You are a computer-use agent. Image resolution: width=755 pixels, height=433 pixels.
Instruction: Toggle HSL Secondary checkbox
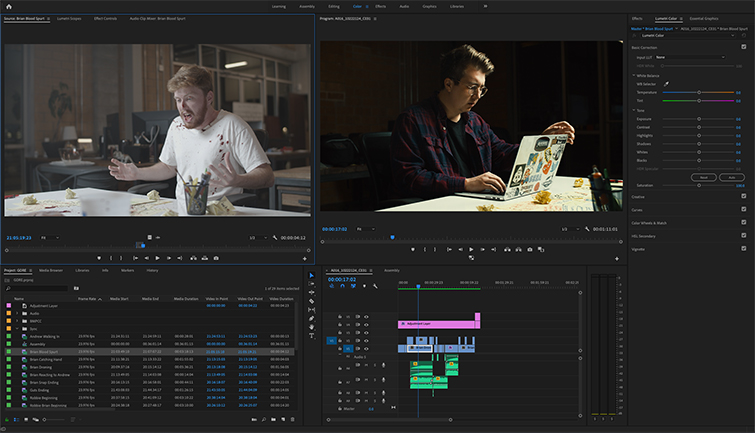tap(743, 235)
